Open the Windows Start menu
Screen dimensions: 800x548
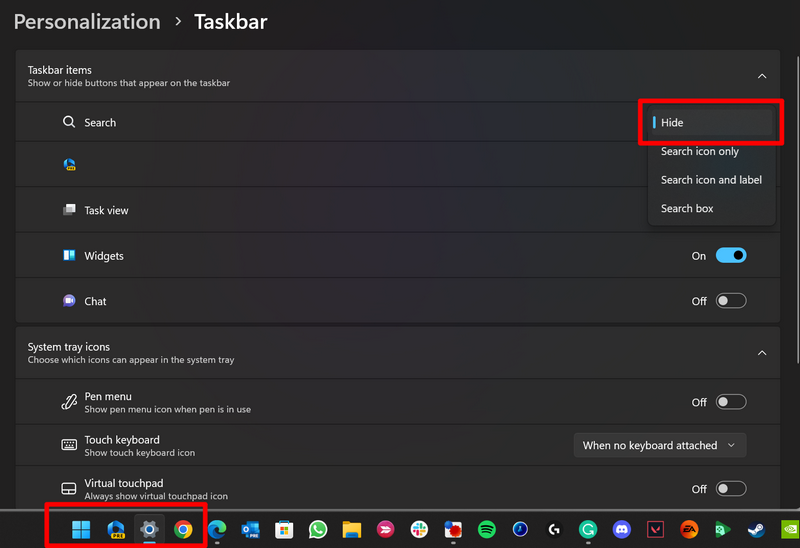coord(80,529)
